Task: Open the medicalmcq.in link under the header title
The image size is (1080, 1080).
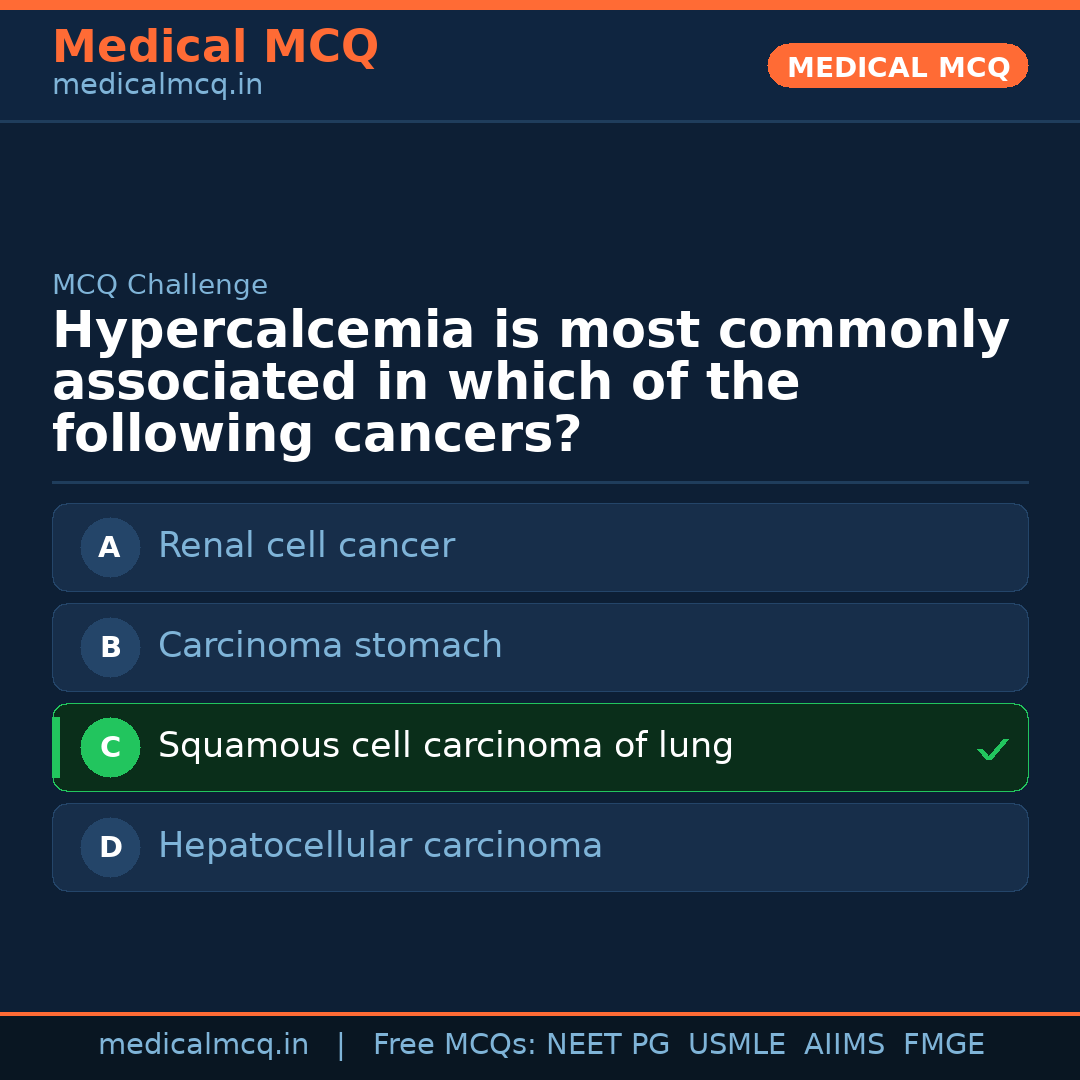Action: pos(157,86)
